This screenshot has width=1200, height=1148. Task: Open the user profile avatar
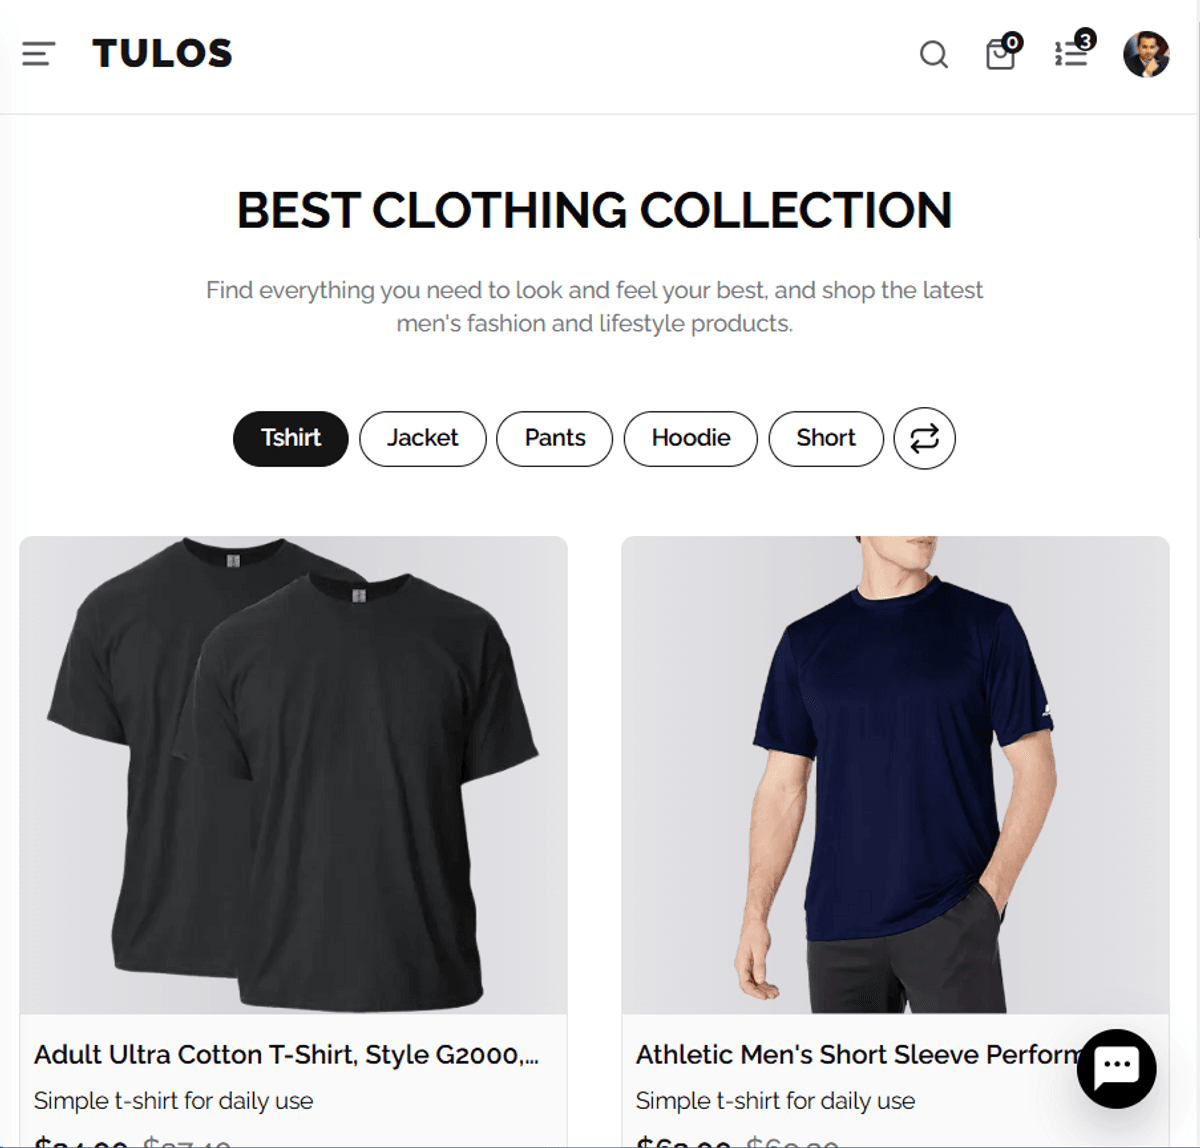click(x=1146, y=54)
